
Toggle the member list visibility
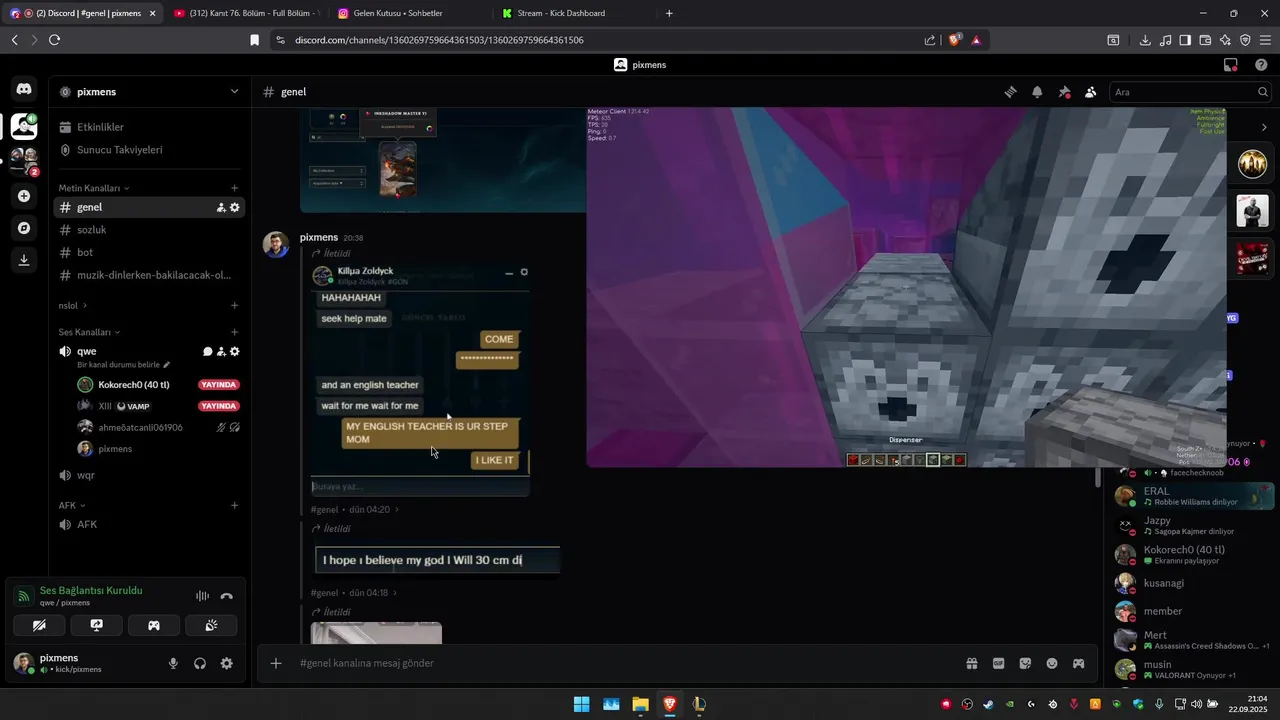point(1090,92)
